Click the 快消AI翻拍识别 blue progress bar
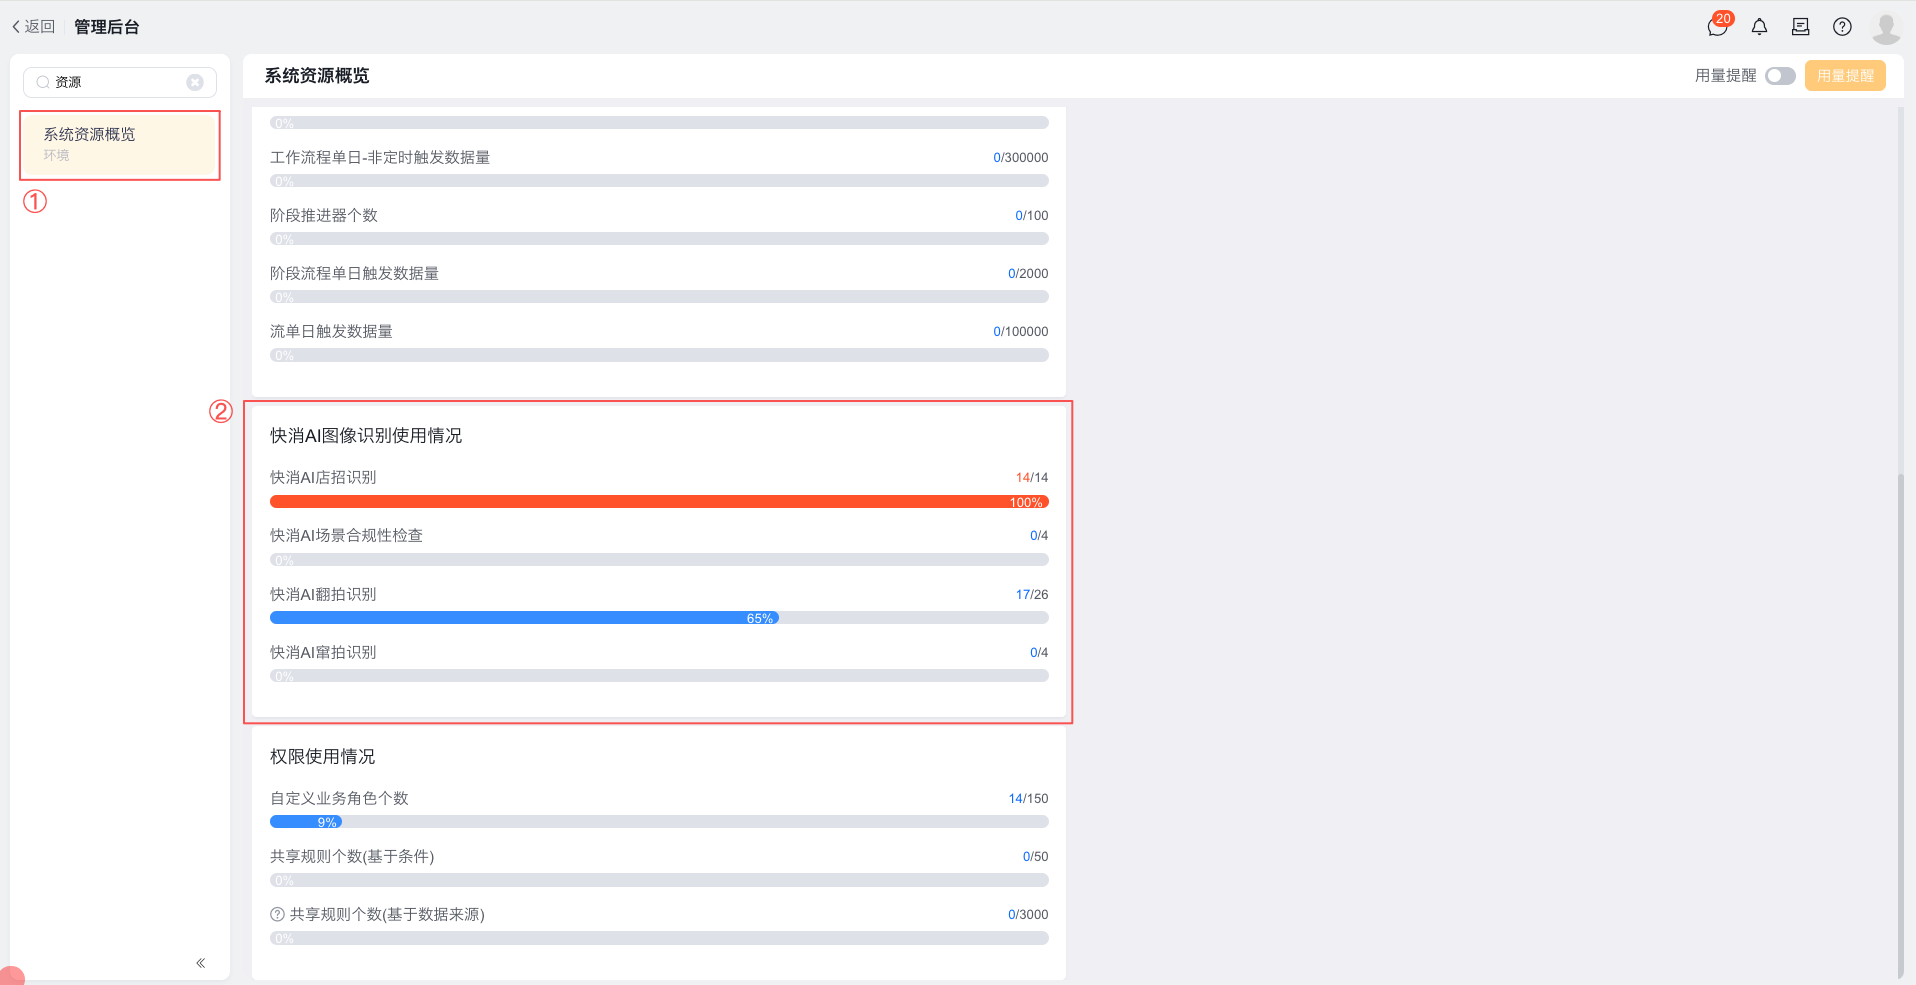Viewport: 1916px width, 985px height. coord(523,618)
